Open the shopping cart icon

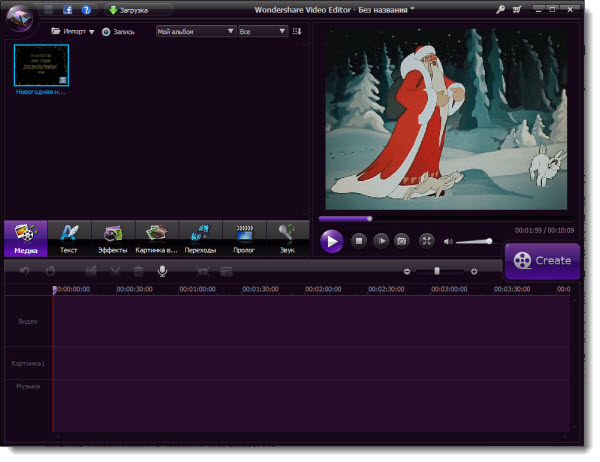pos(517,10)
